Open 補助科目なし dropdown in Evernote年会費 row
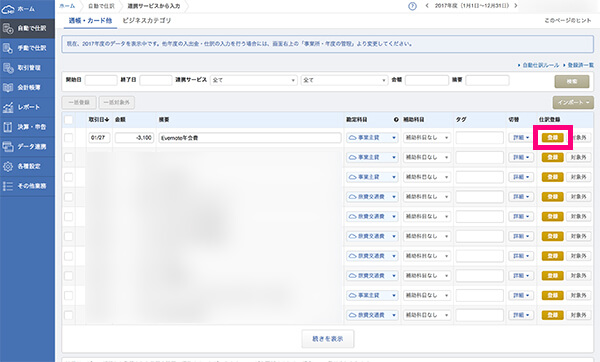Image resolution: width=600 pixels, height=362 pixels. 427,138
